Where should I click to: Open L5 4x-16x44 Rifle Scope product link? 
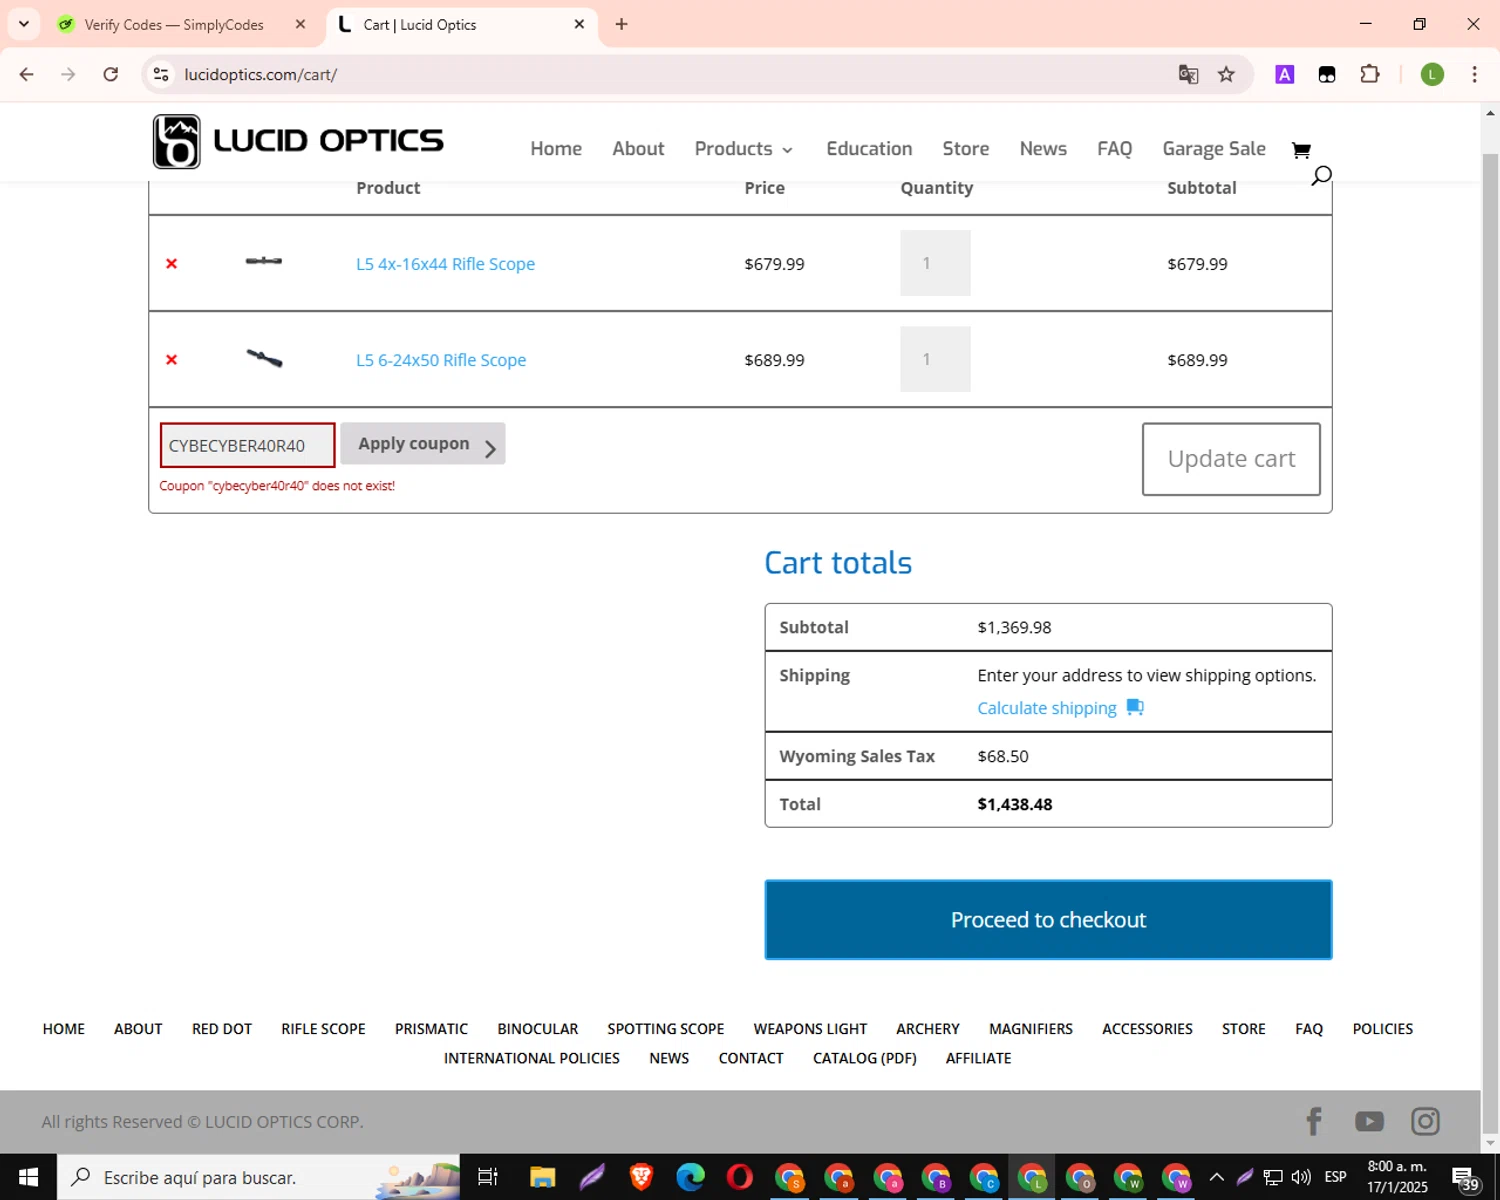(x=446, y=264)
